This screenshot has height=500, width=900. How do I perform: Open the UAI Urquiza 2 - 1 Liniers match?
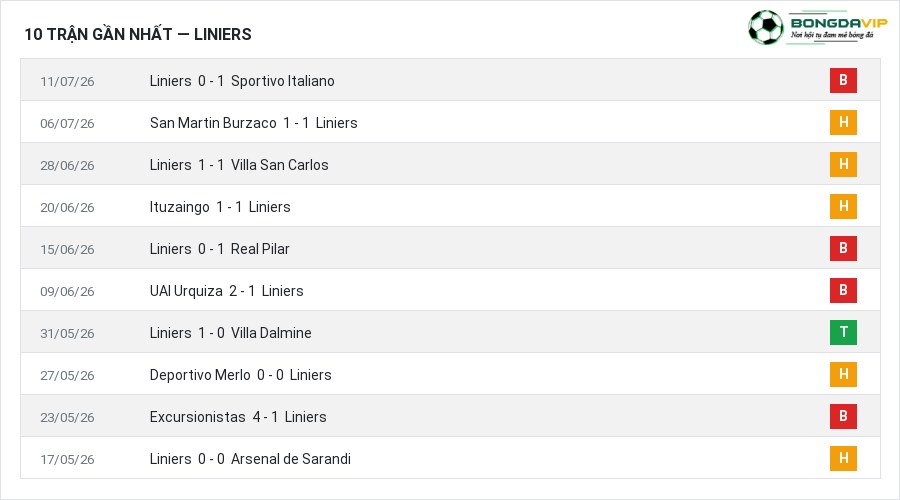point(226,291)
